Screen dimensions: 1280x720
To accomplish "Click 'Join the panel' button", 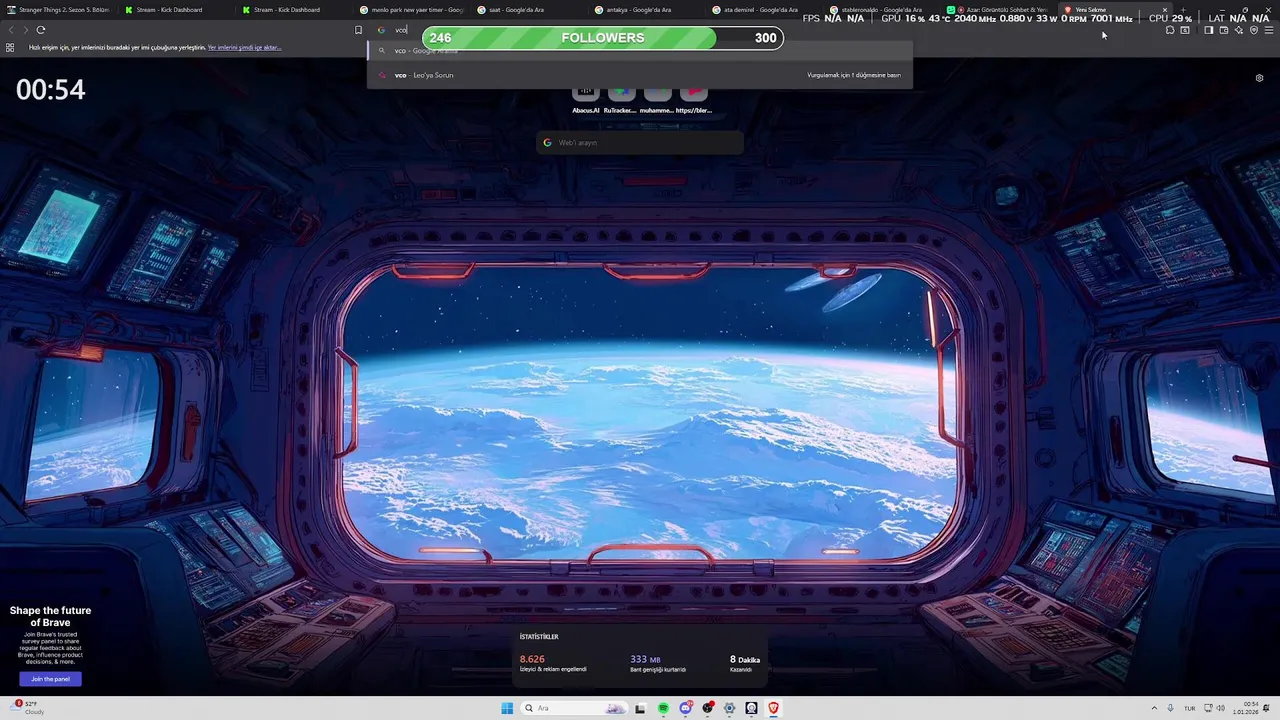I will click(50, 679).
